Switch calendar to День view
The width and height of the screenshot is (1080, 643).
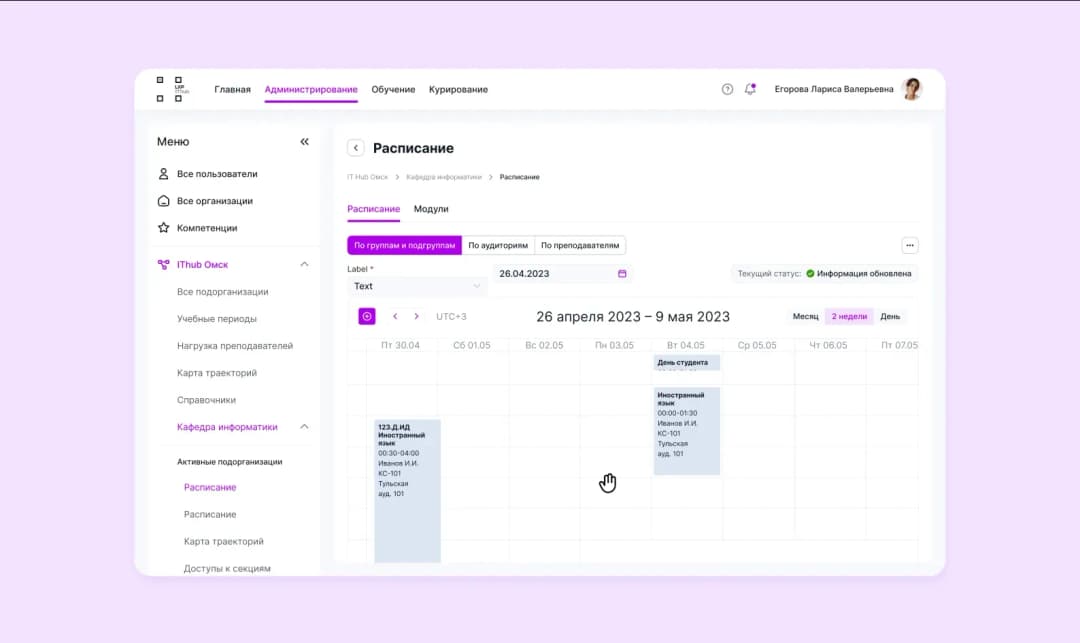890,317
